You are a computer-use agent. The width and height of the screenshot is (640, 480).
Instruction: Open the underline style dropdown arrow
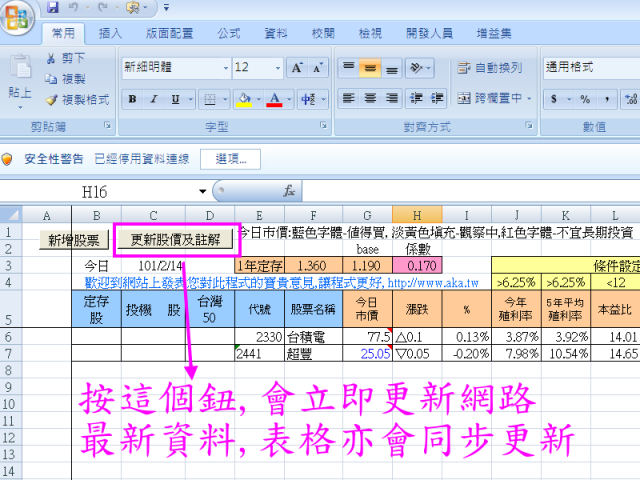191,99
